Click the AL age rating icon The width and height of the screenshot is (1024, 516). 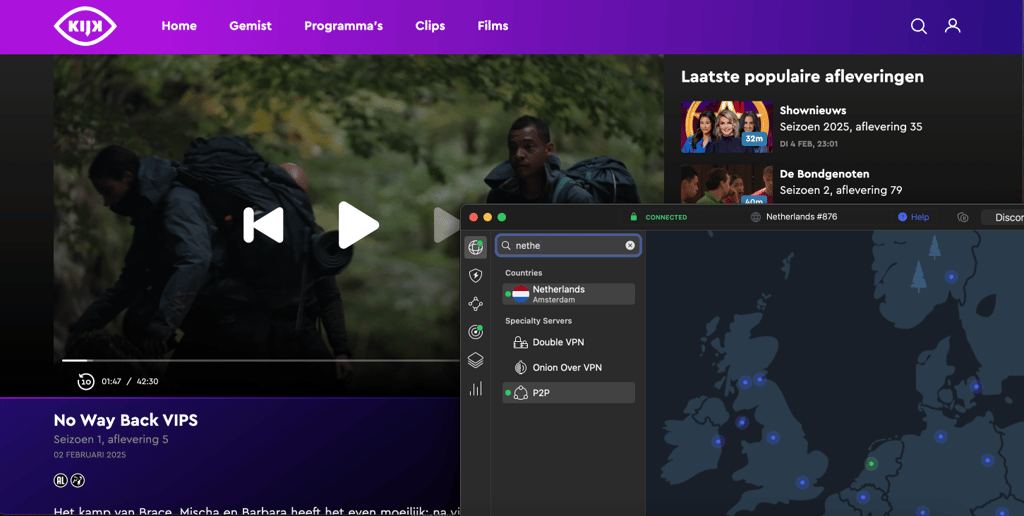[60, 481]
